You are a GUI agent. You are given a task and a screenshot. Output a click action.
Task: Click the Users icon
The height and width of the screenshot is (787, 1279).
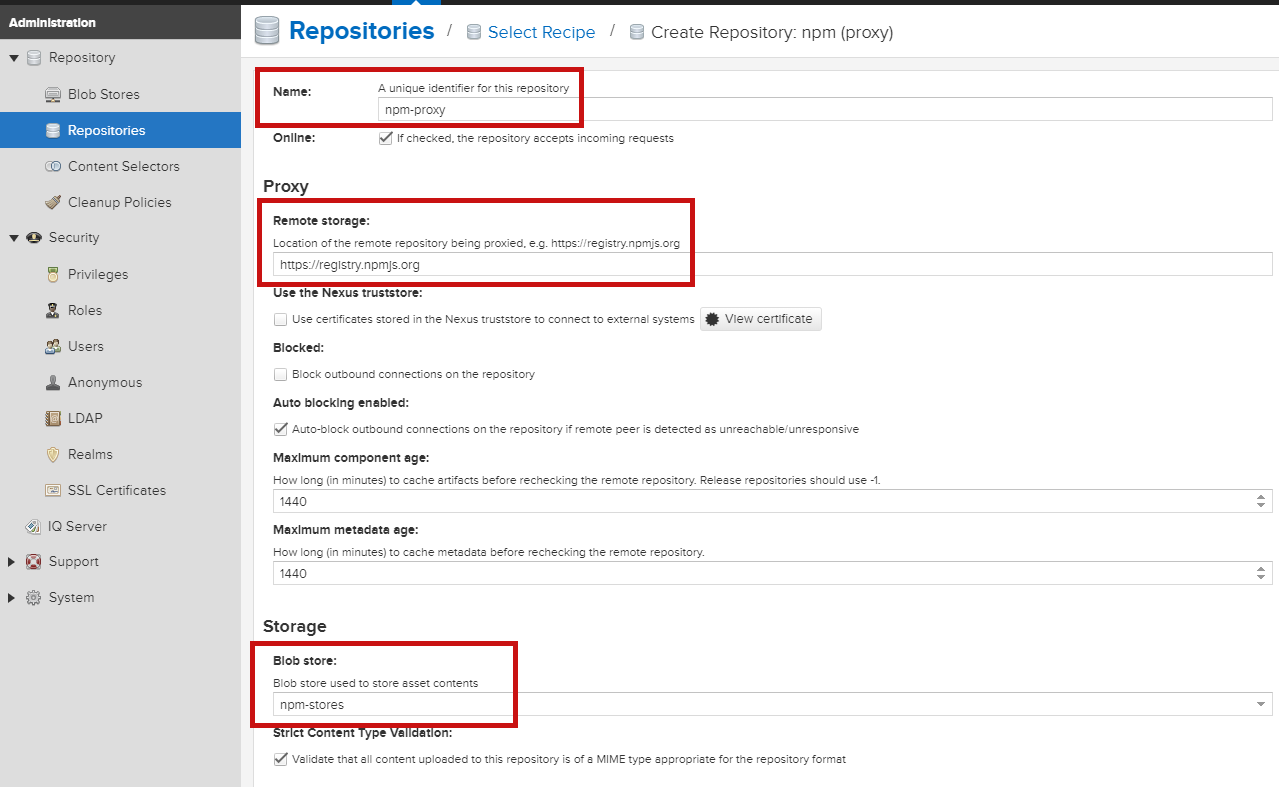53,346
